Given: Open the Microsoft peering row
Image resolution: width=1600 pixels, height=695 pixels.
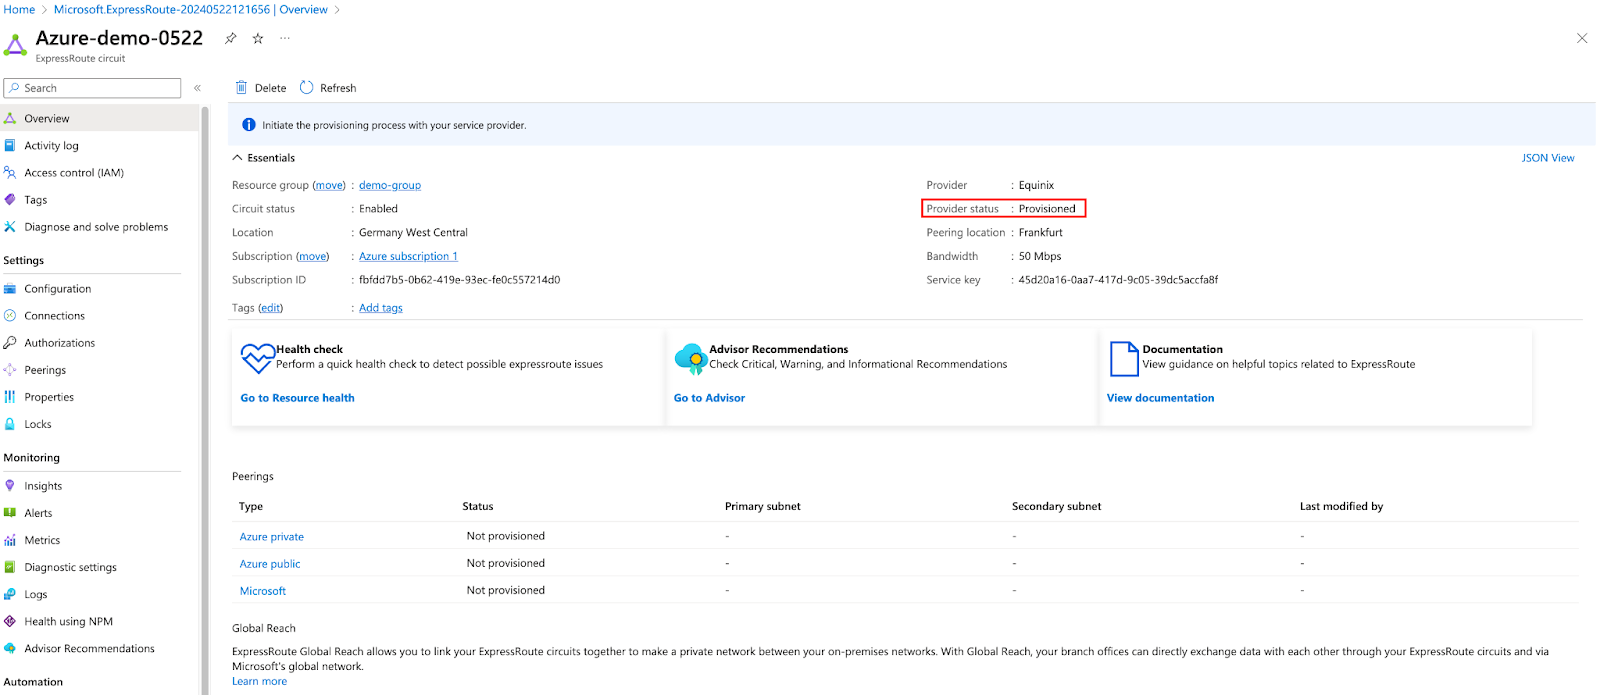Looking at the screenshot, I should point(263,591).
